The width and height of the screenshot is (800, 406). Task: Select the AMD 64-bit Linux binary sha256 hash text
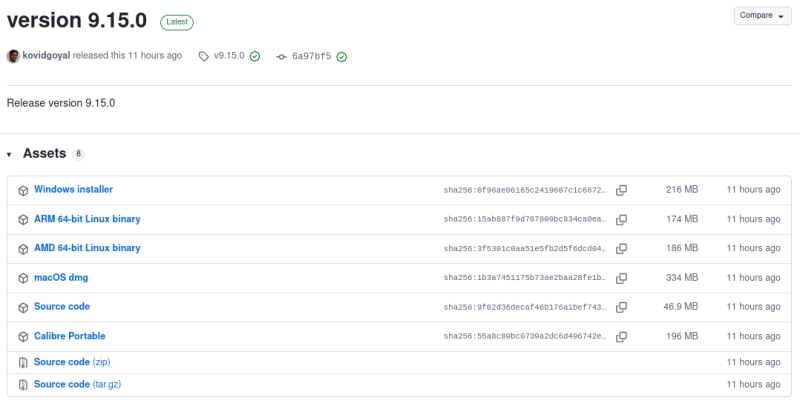525,249
